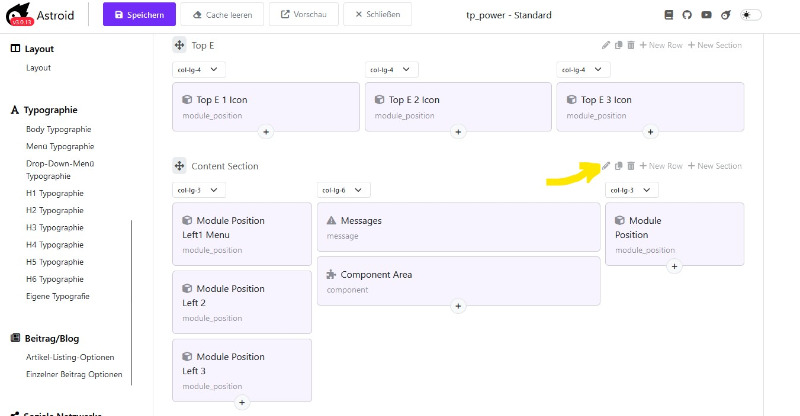The image size is (800, 416).
Task: Open H3 Typographie settings
Action: coord(55,228)
